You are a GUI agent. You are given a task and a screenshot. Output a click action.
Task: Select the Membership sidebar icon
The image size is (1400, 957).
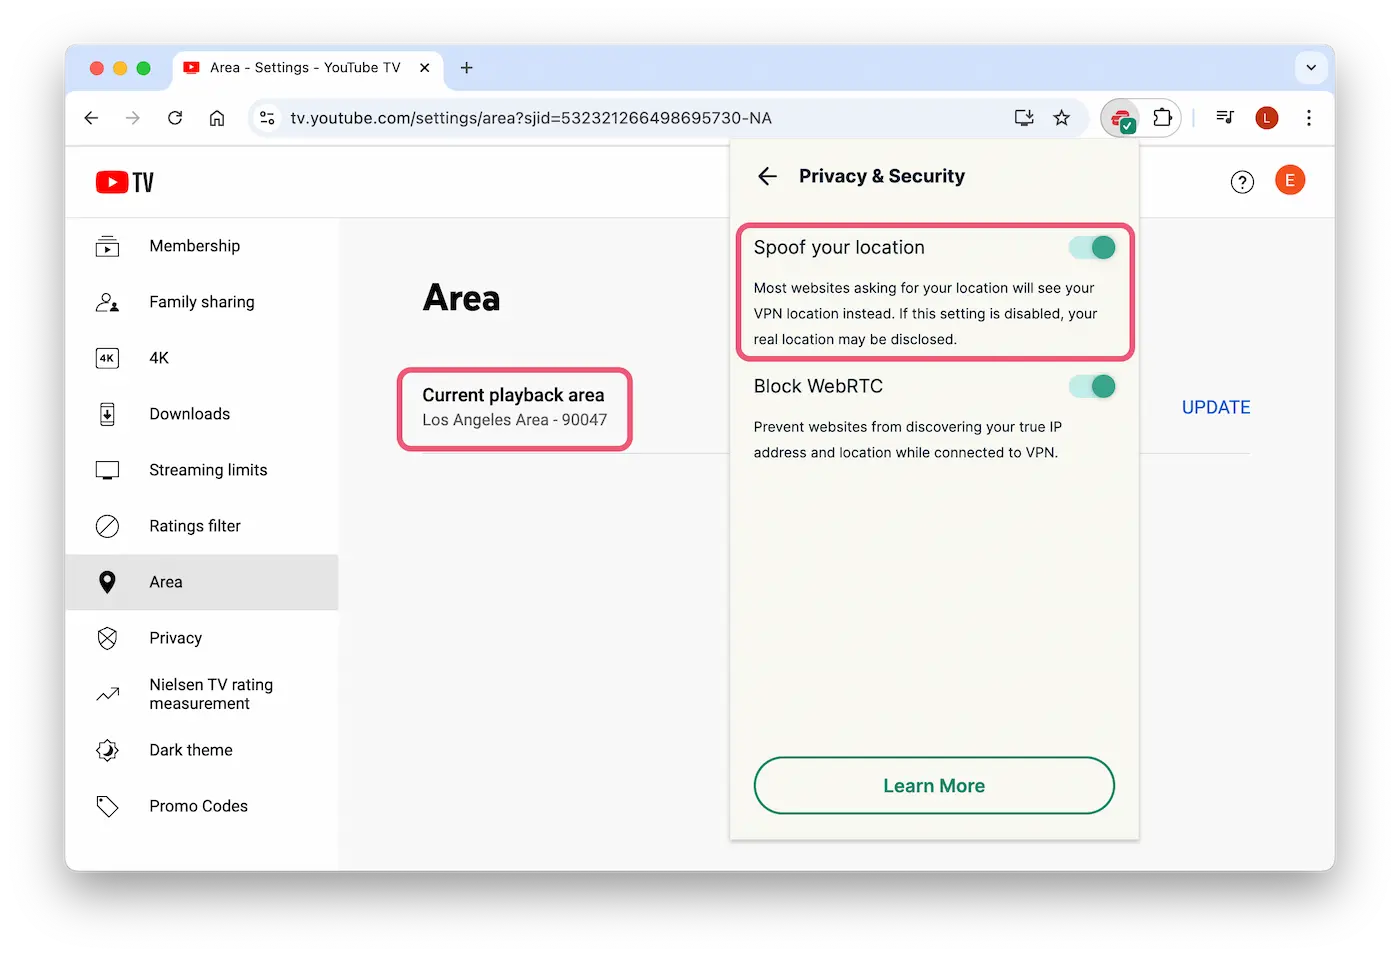point(107,246)
